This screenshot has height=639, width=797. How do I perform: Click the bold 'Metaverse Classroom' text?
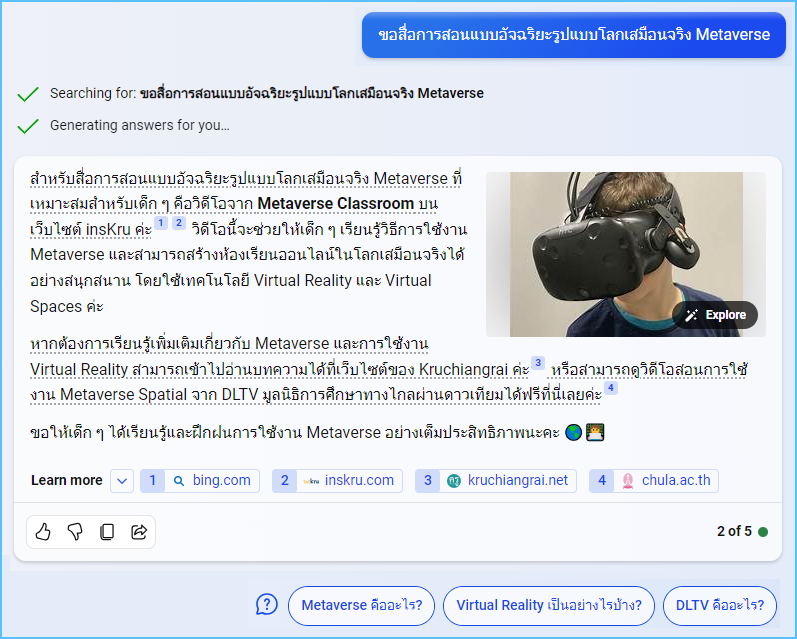click(335, 203)
